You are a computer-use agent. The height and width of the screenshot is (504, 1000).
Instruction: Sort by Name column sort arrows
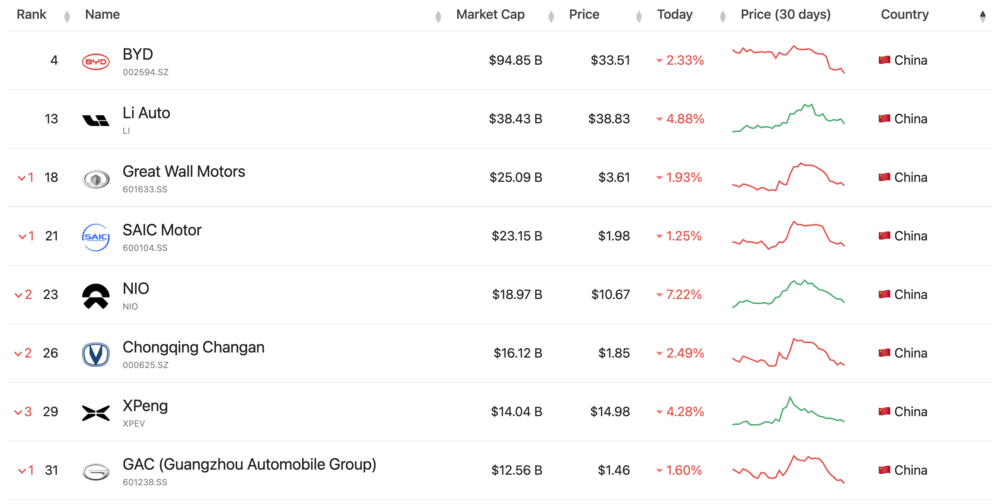point(438,16)
